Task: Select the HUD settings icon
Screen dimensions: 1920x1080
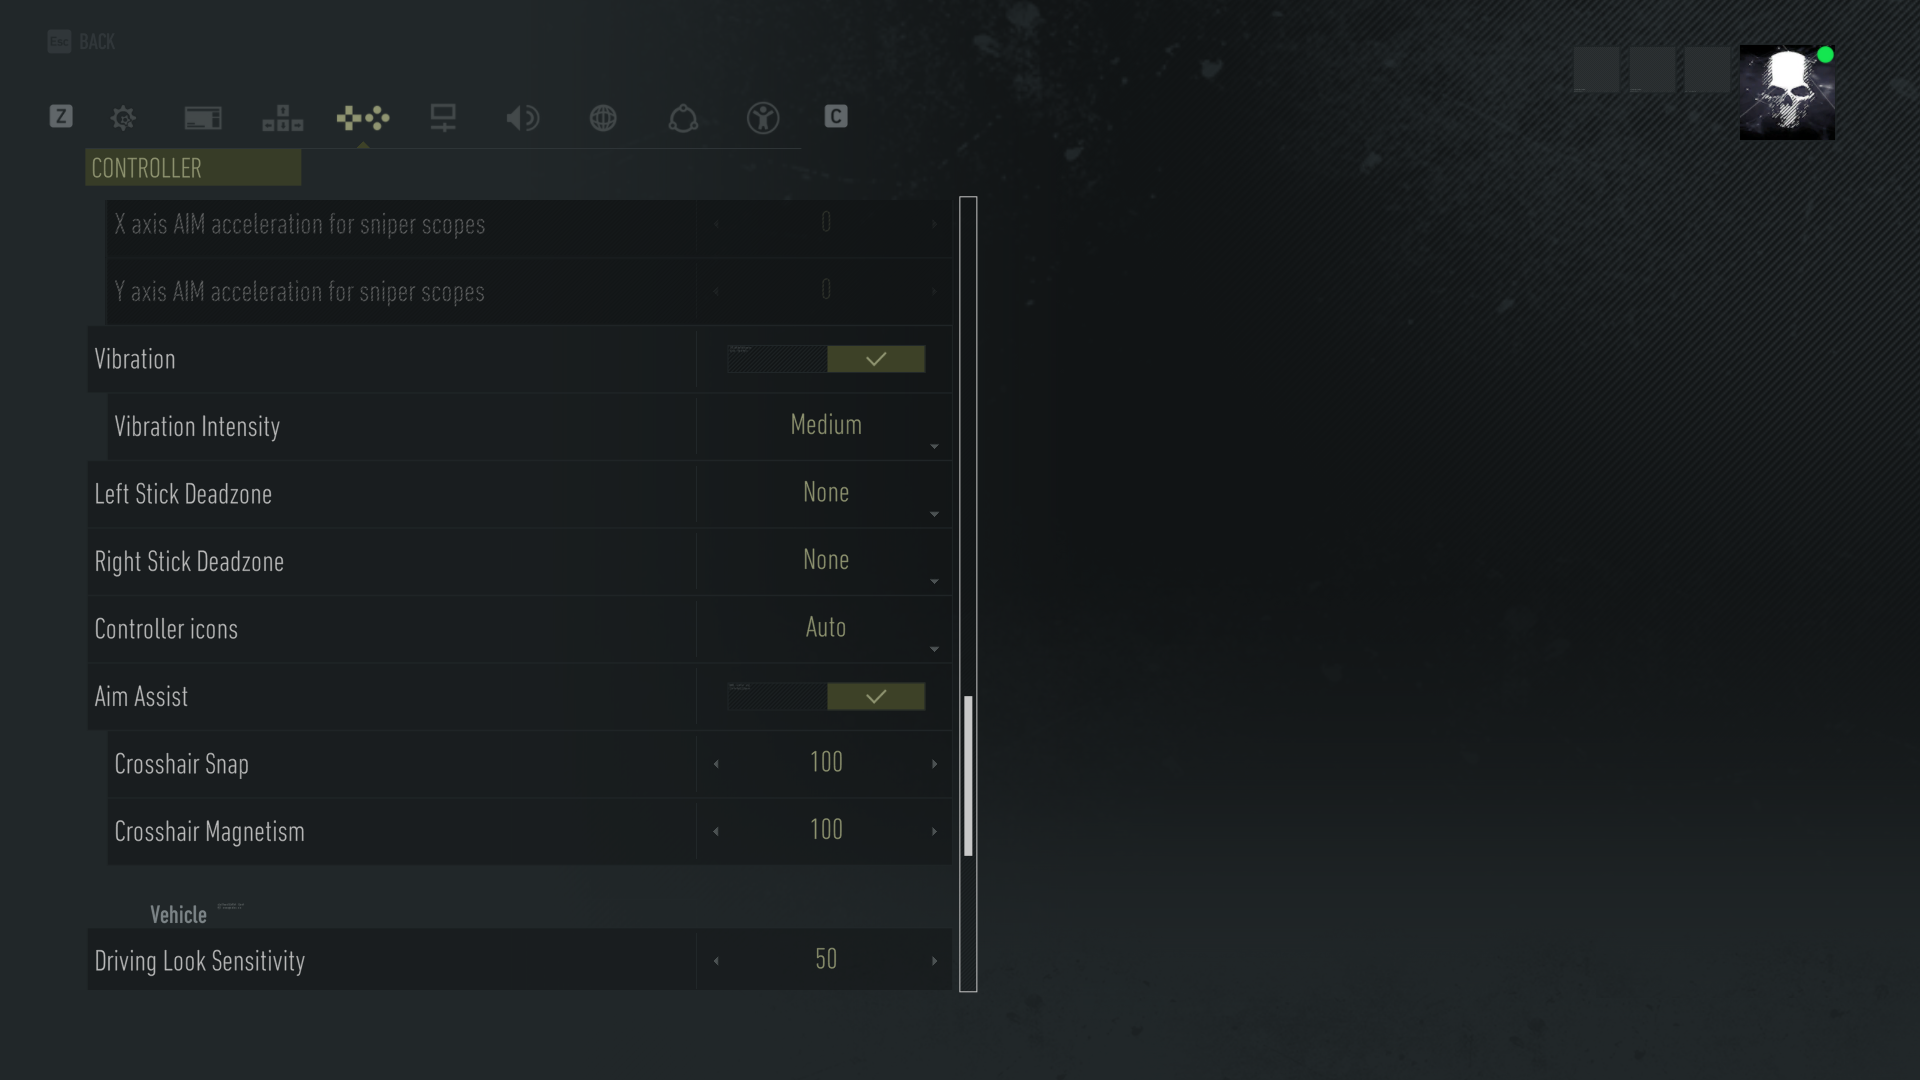Action: point(202,116)
